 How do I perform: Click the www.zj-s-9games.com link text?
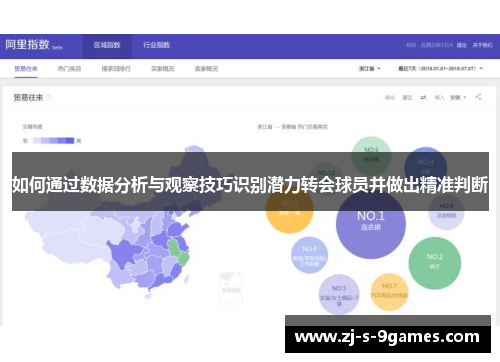pos(387,337)
